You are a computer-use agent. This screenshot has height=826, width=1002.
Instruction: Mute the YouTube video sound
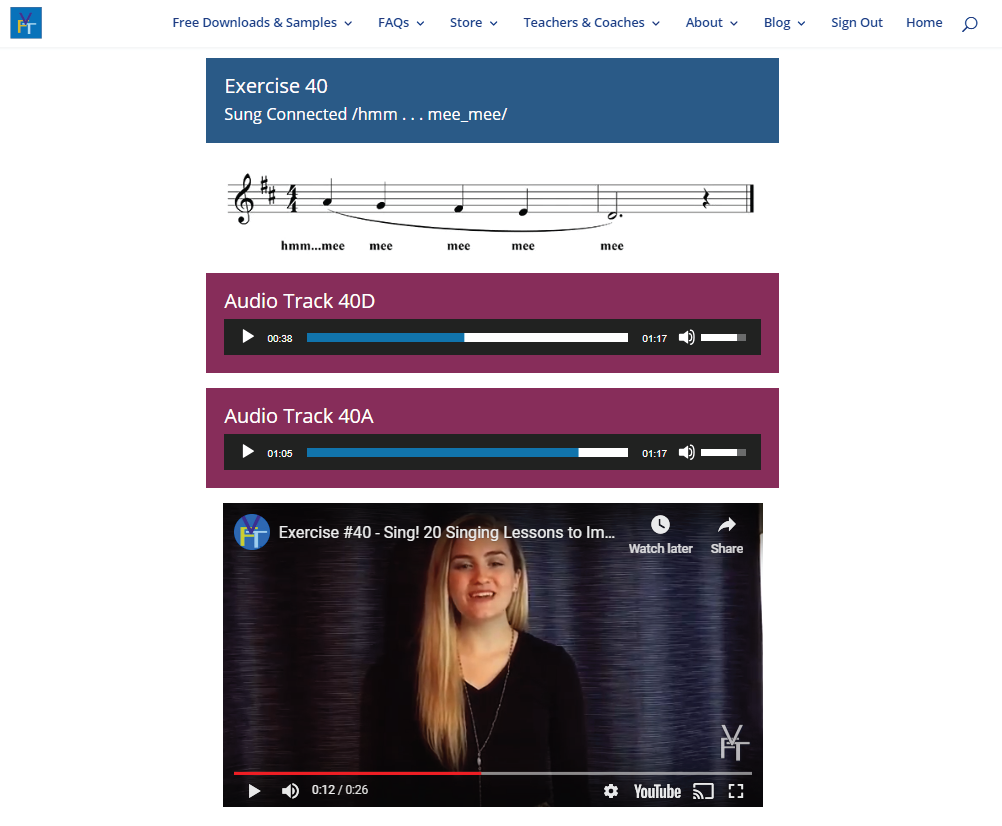[290, 791]
